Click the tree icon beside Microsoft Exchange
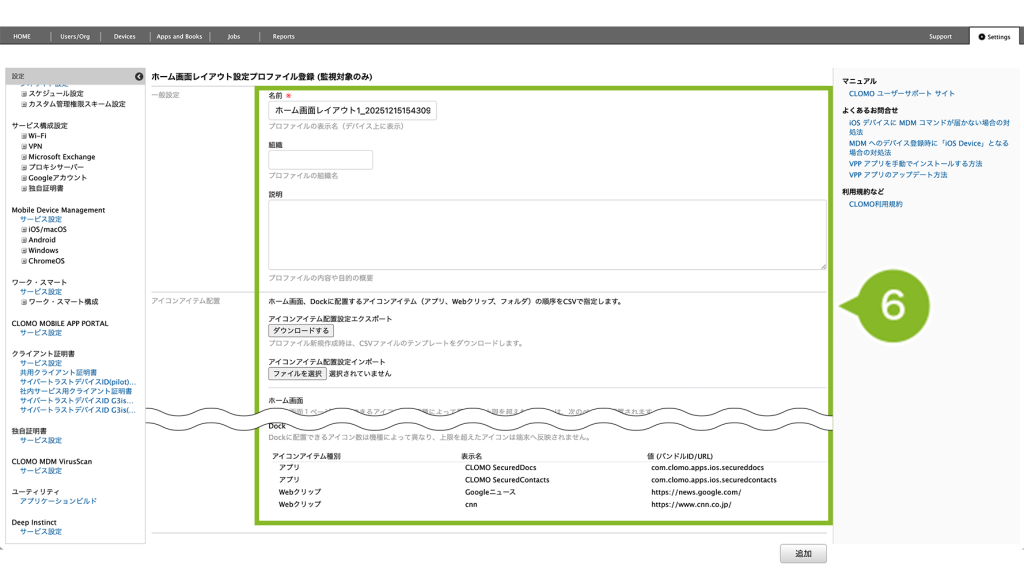 click(24, 157)
